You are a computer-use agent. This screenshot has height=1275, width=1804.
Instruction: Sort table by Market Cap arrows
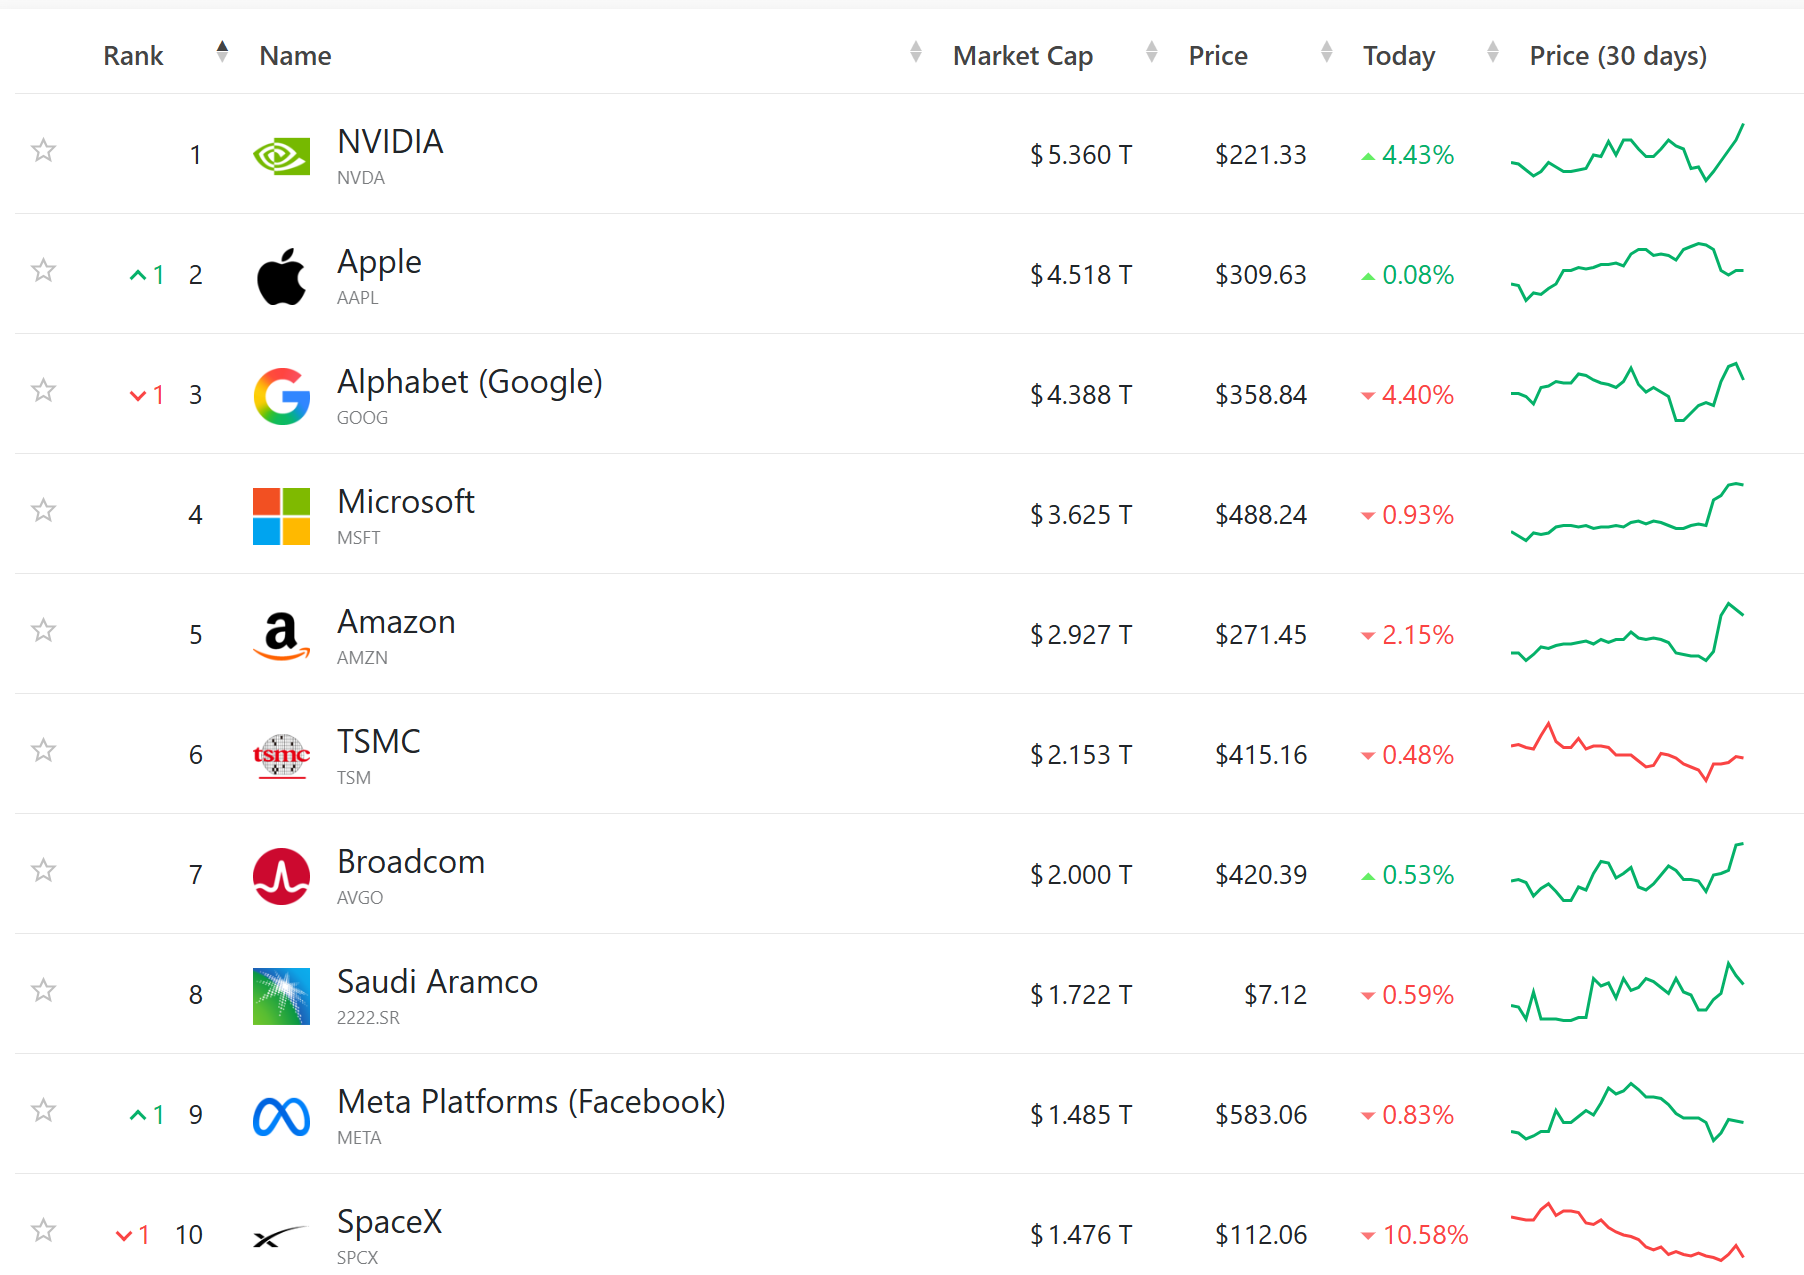click(x=1151, y=52)
